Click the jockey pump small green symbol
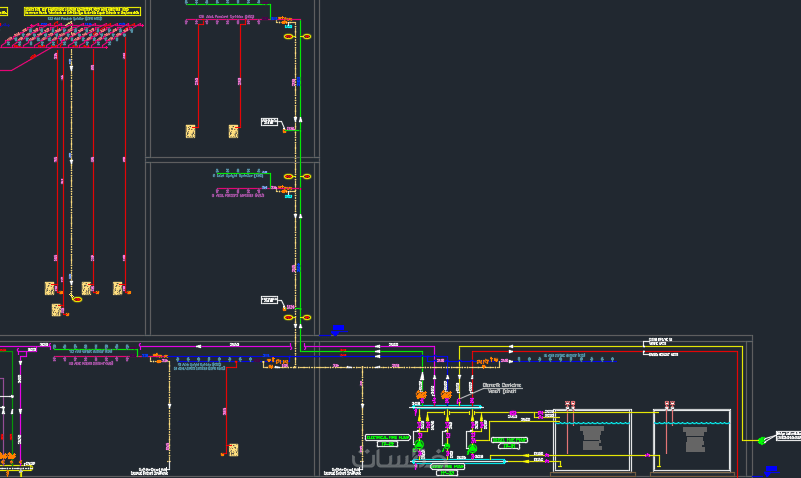Viewport: 801px width, 478px height. 446,446
